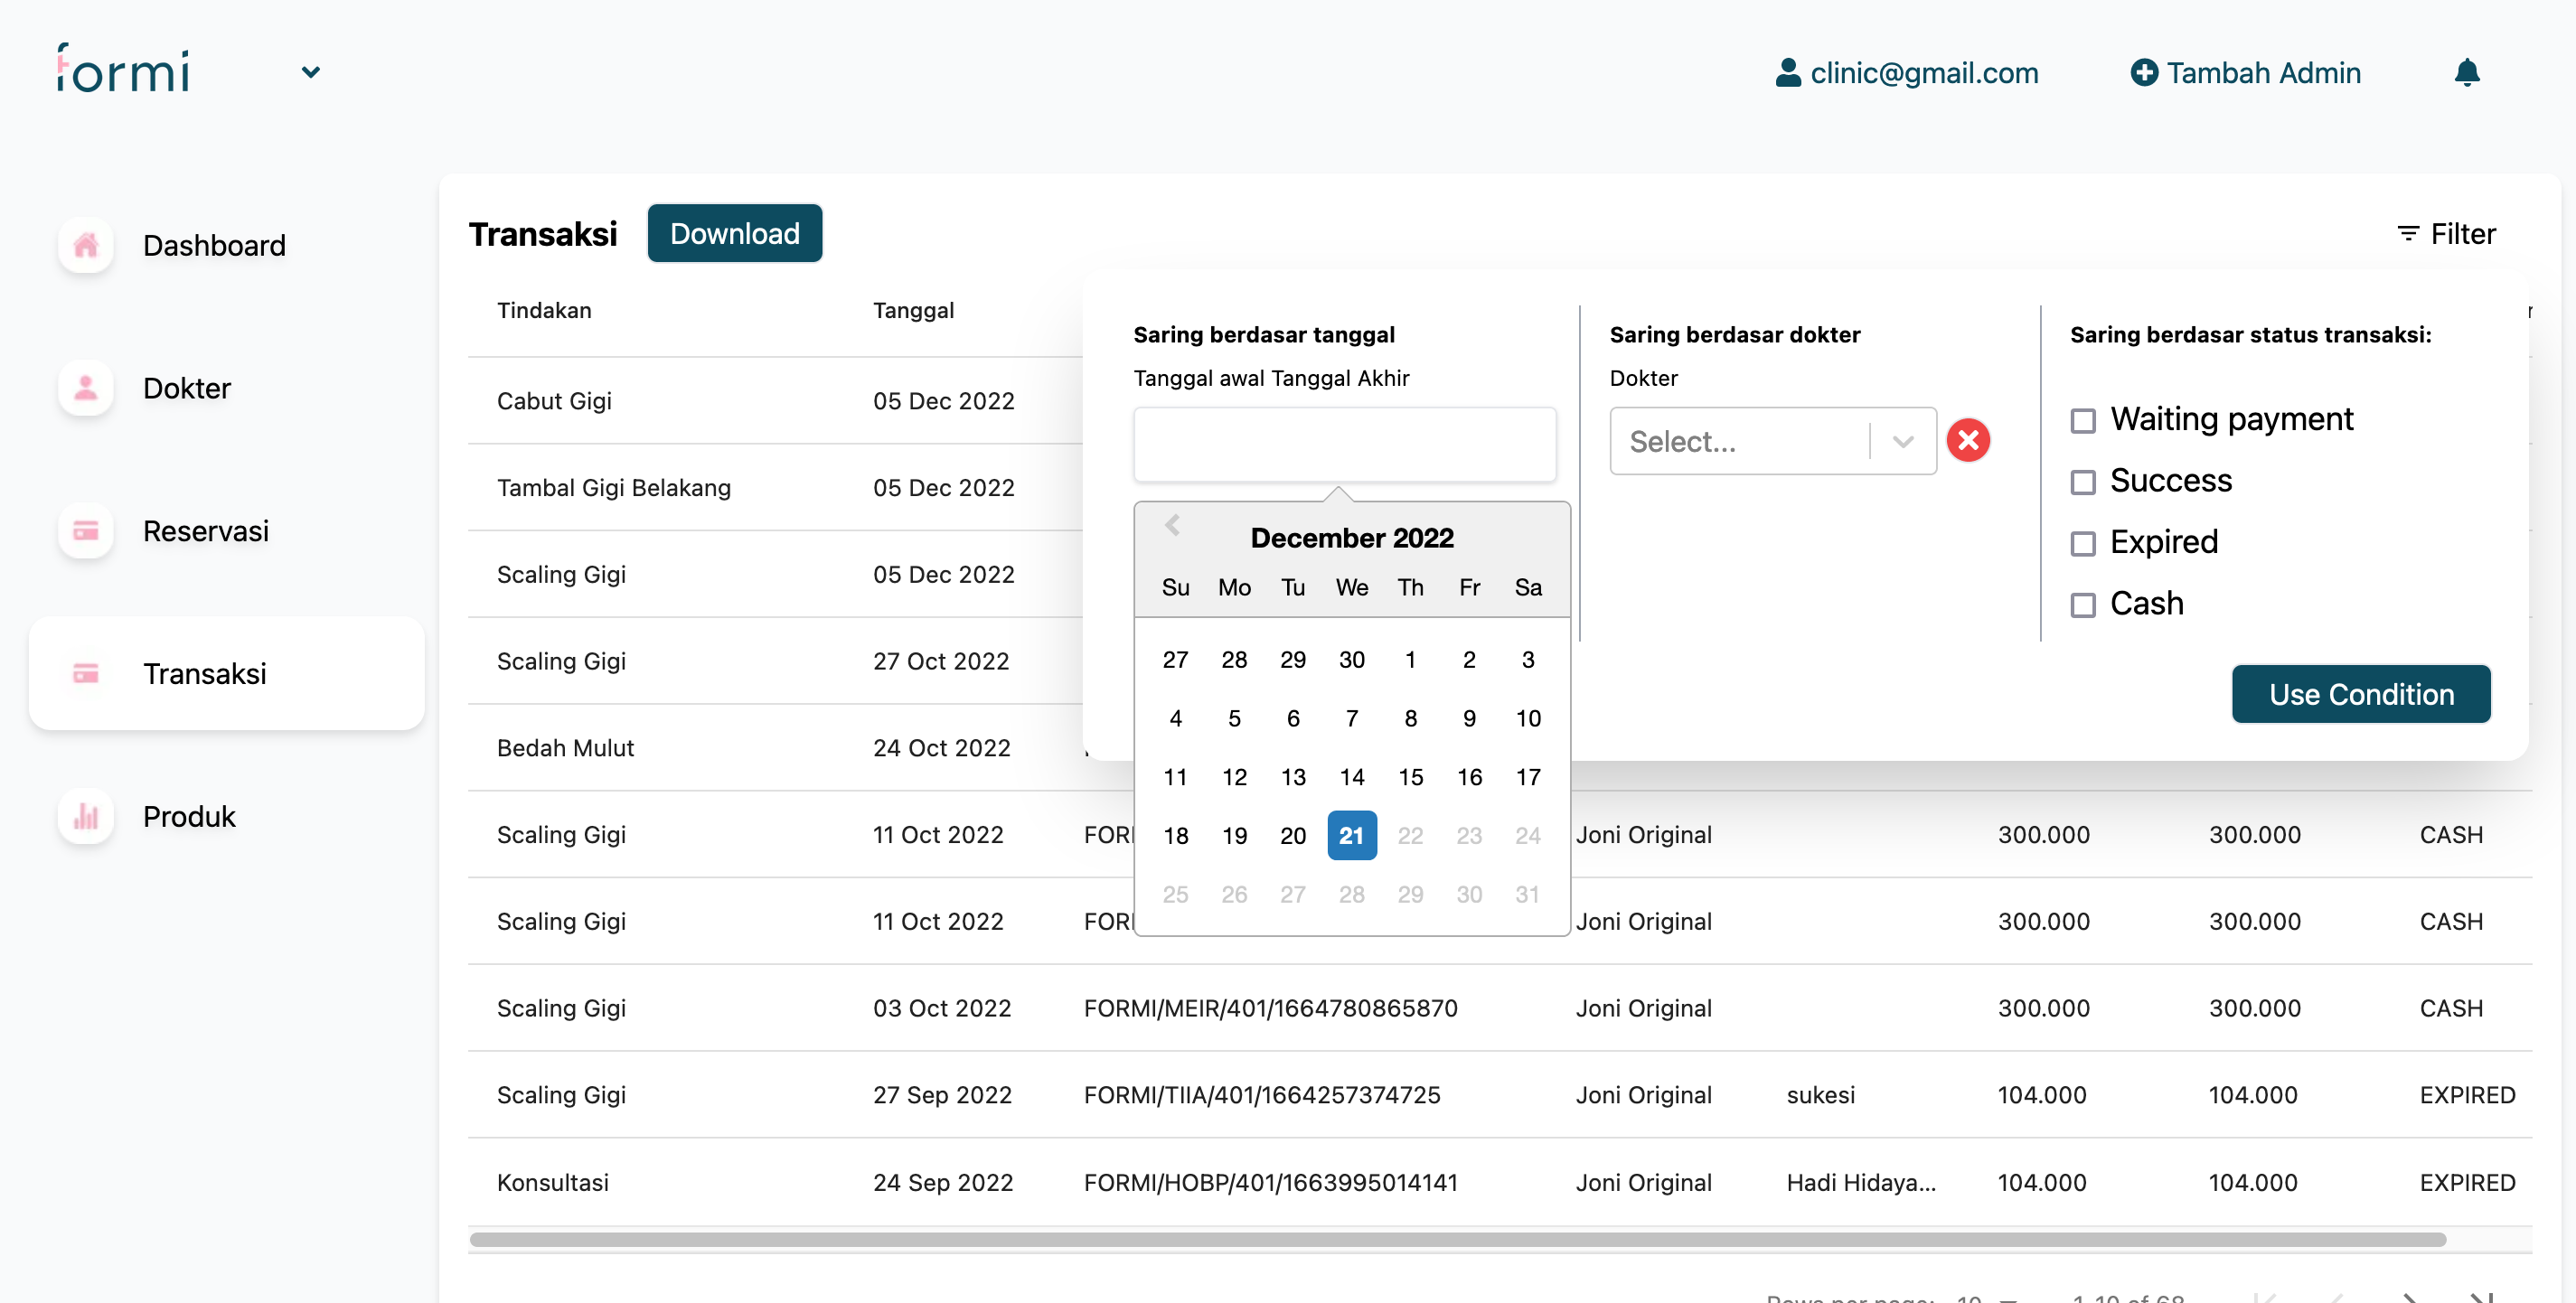
Task: Expand the chevron next to formi logo
Action: tap(311, 72)
